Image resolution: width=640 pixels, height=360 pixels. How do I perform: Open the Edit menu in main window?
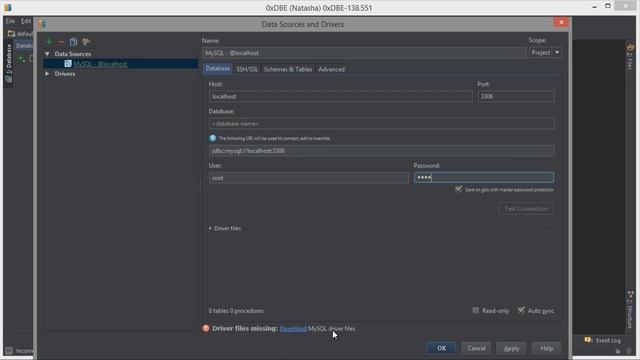26,21
